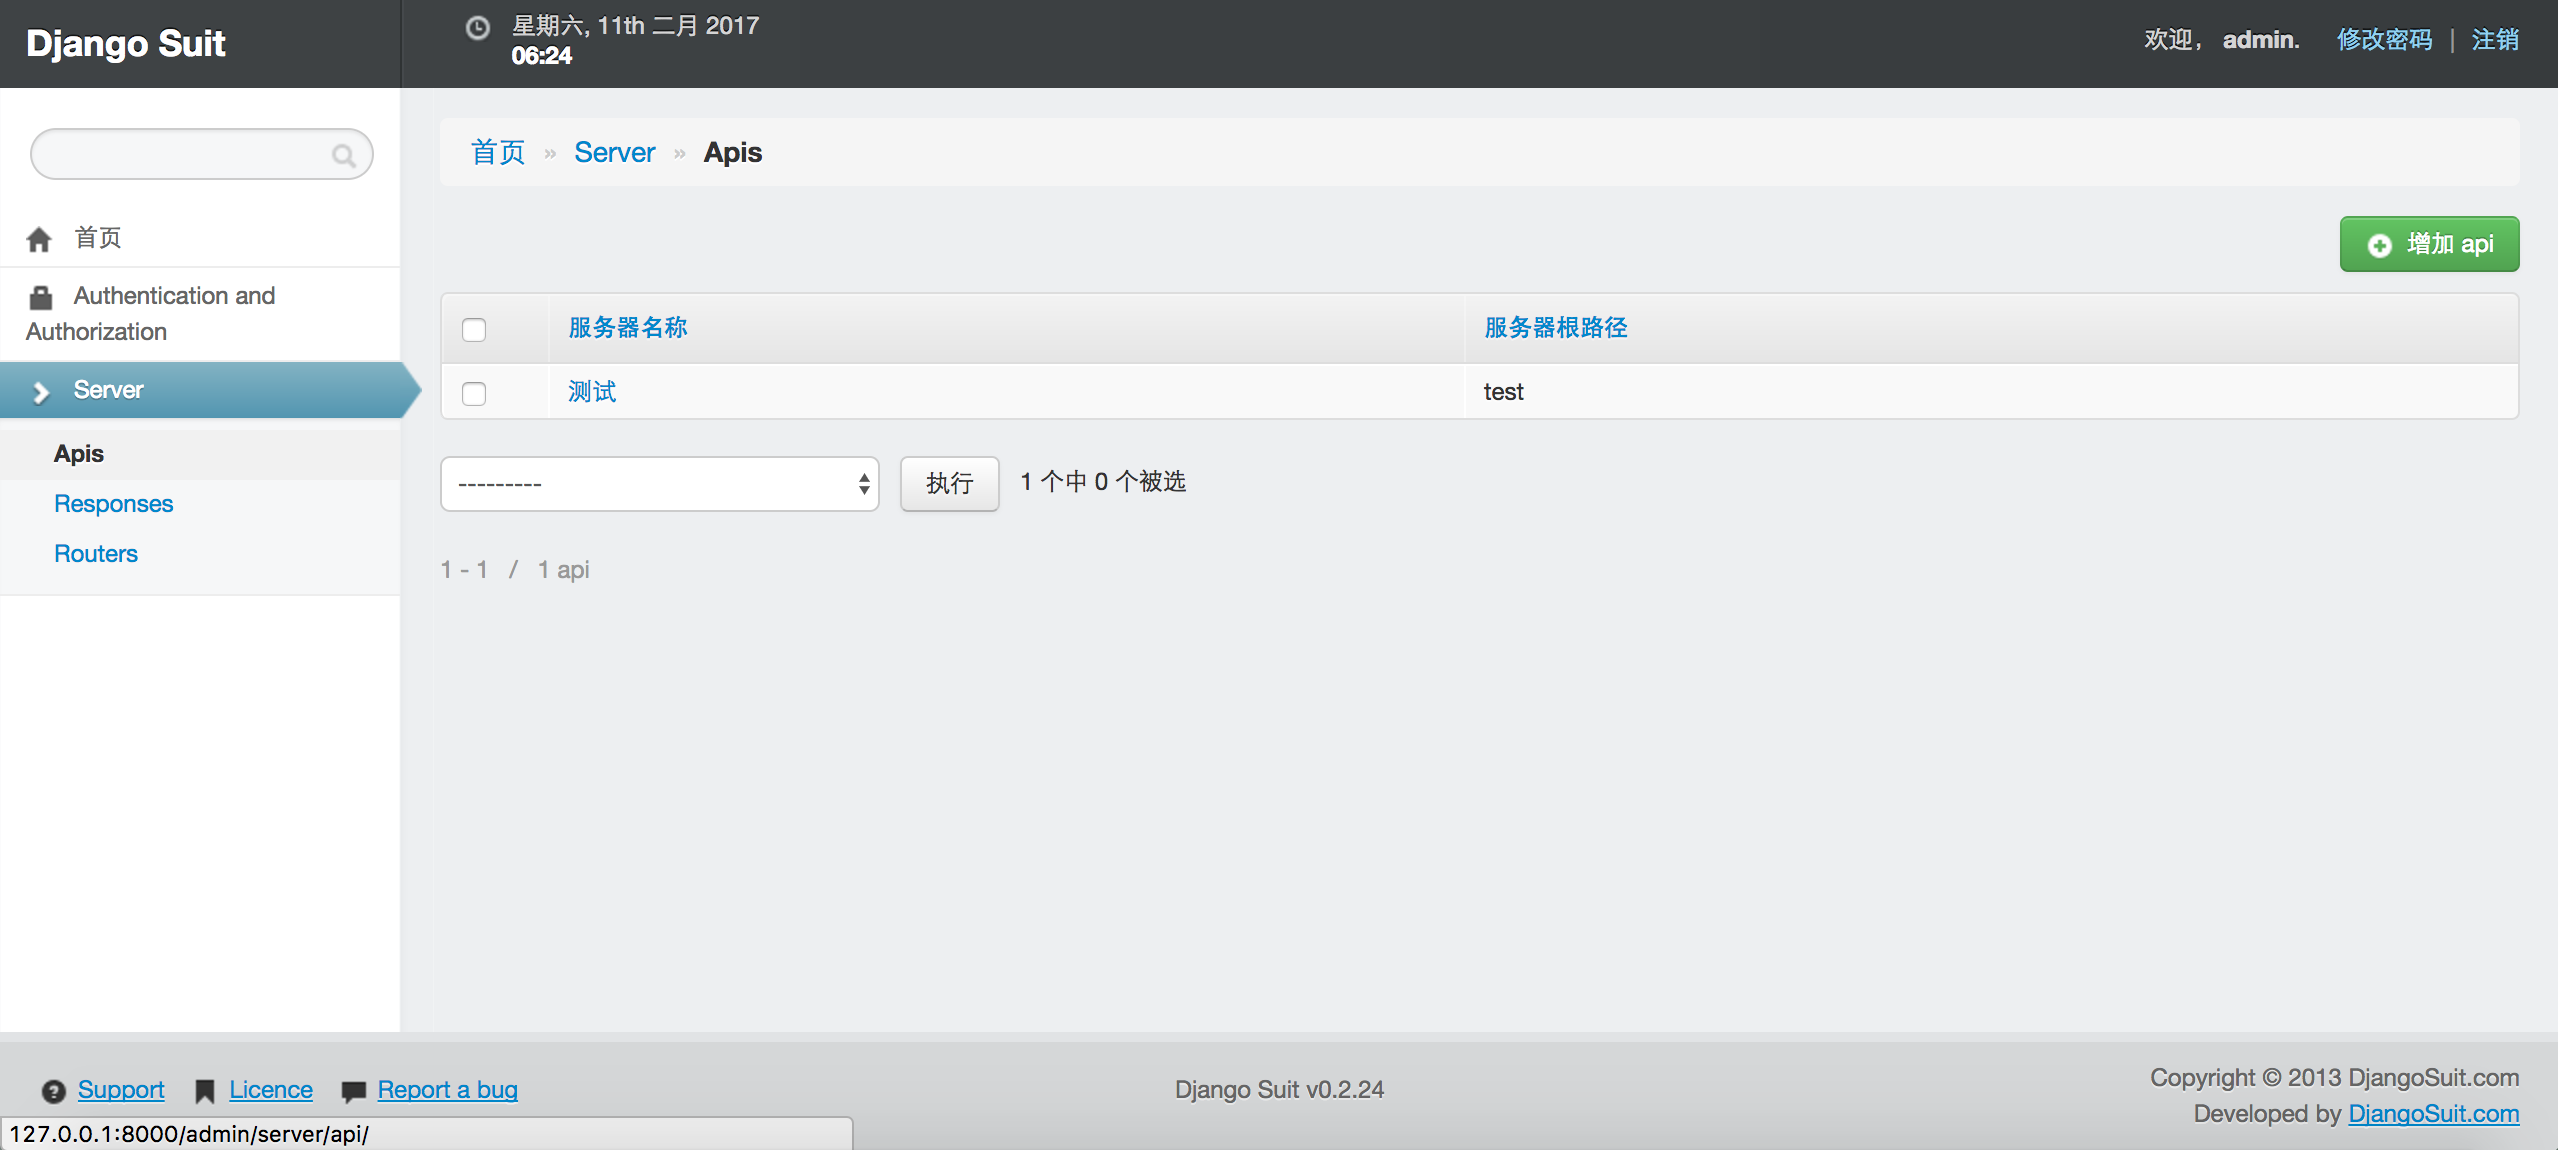This screenshot has width=2558, height=1150.
Task: Open Responses in the sidebar menu
Action: point(113,504)
